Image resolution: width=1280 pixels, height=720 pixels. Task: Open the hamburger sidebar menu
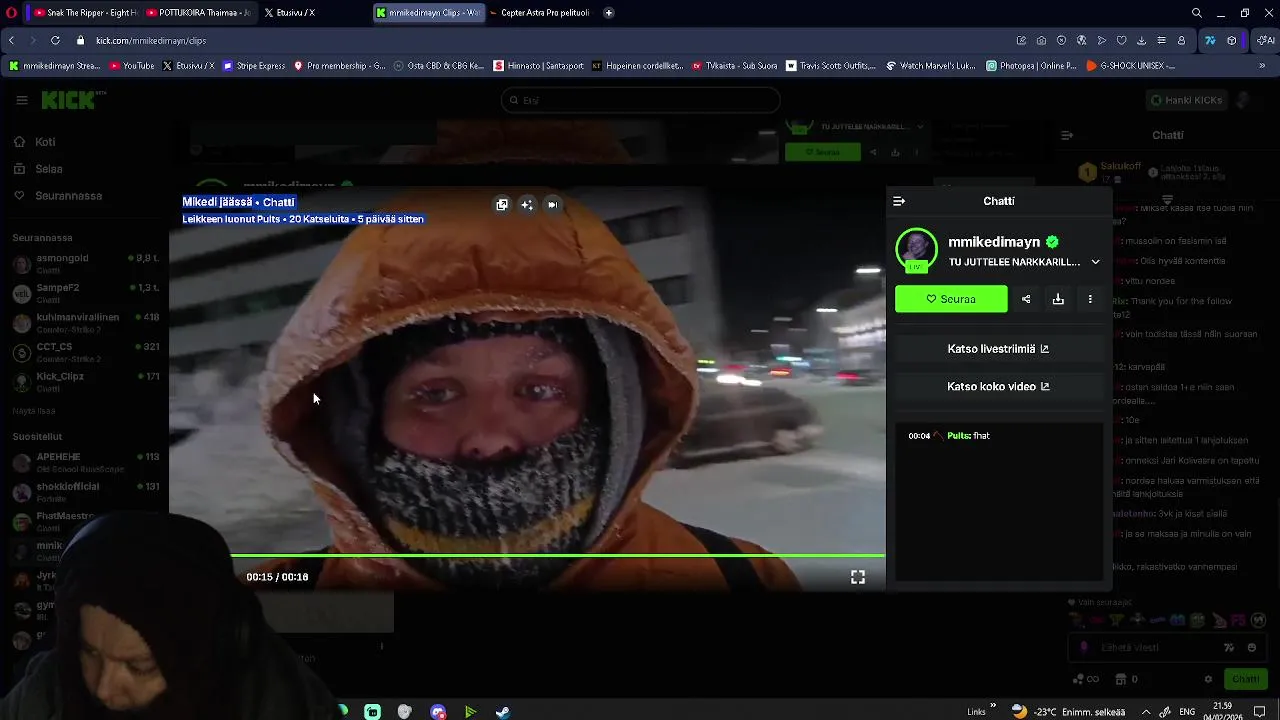[22, 100]
